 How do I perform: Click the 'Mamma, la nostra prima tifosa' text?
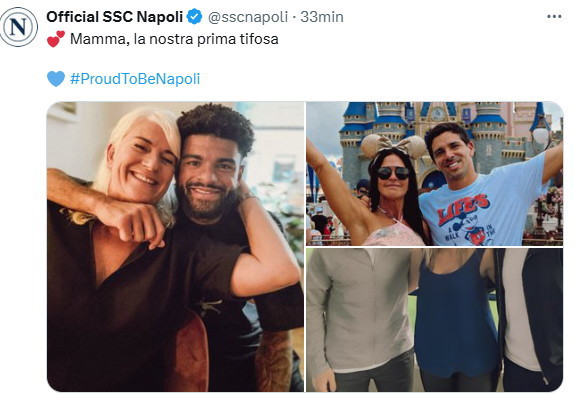tap(174, 39)
